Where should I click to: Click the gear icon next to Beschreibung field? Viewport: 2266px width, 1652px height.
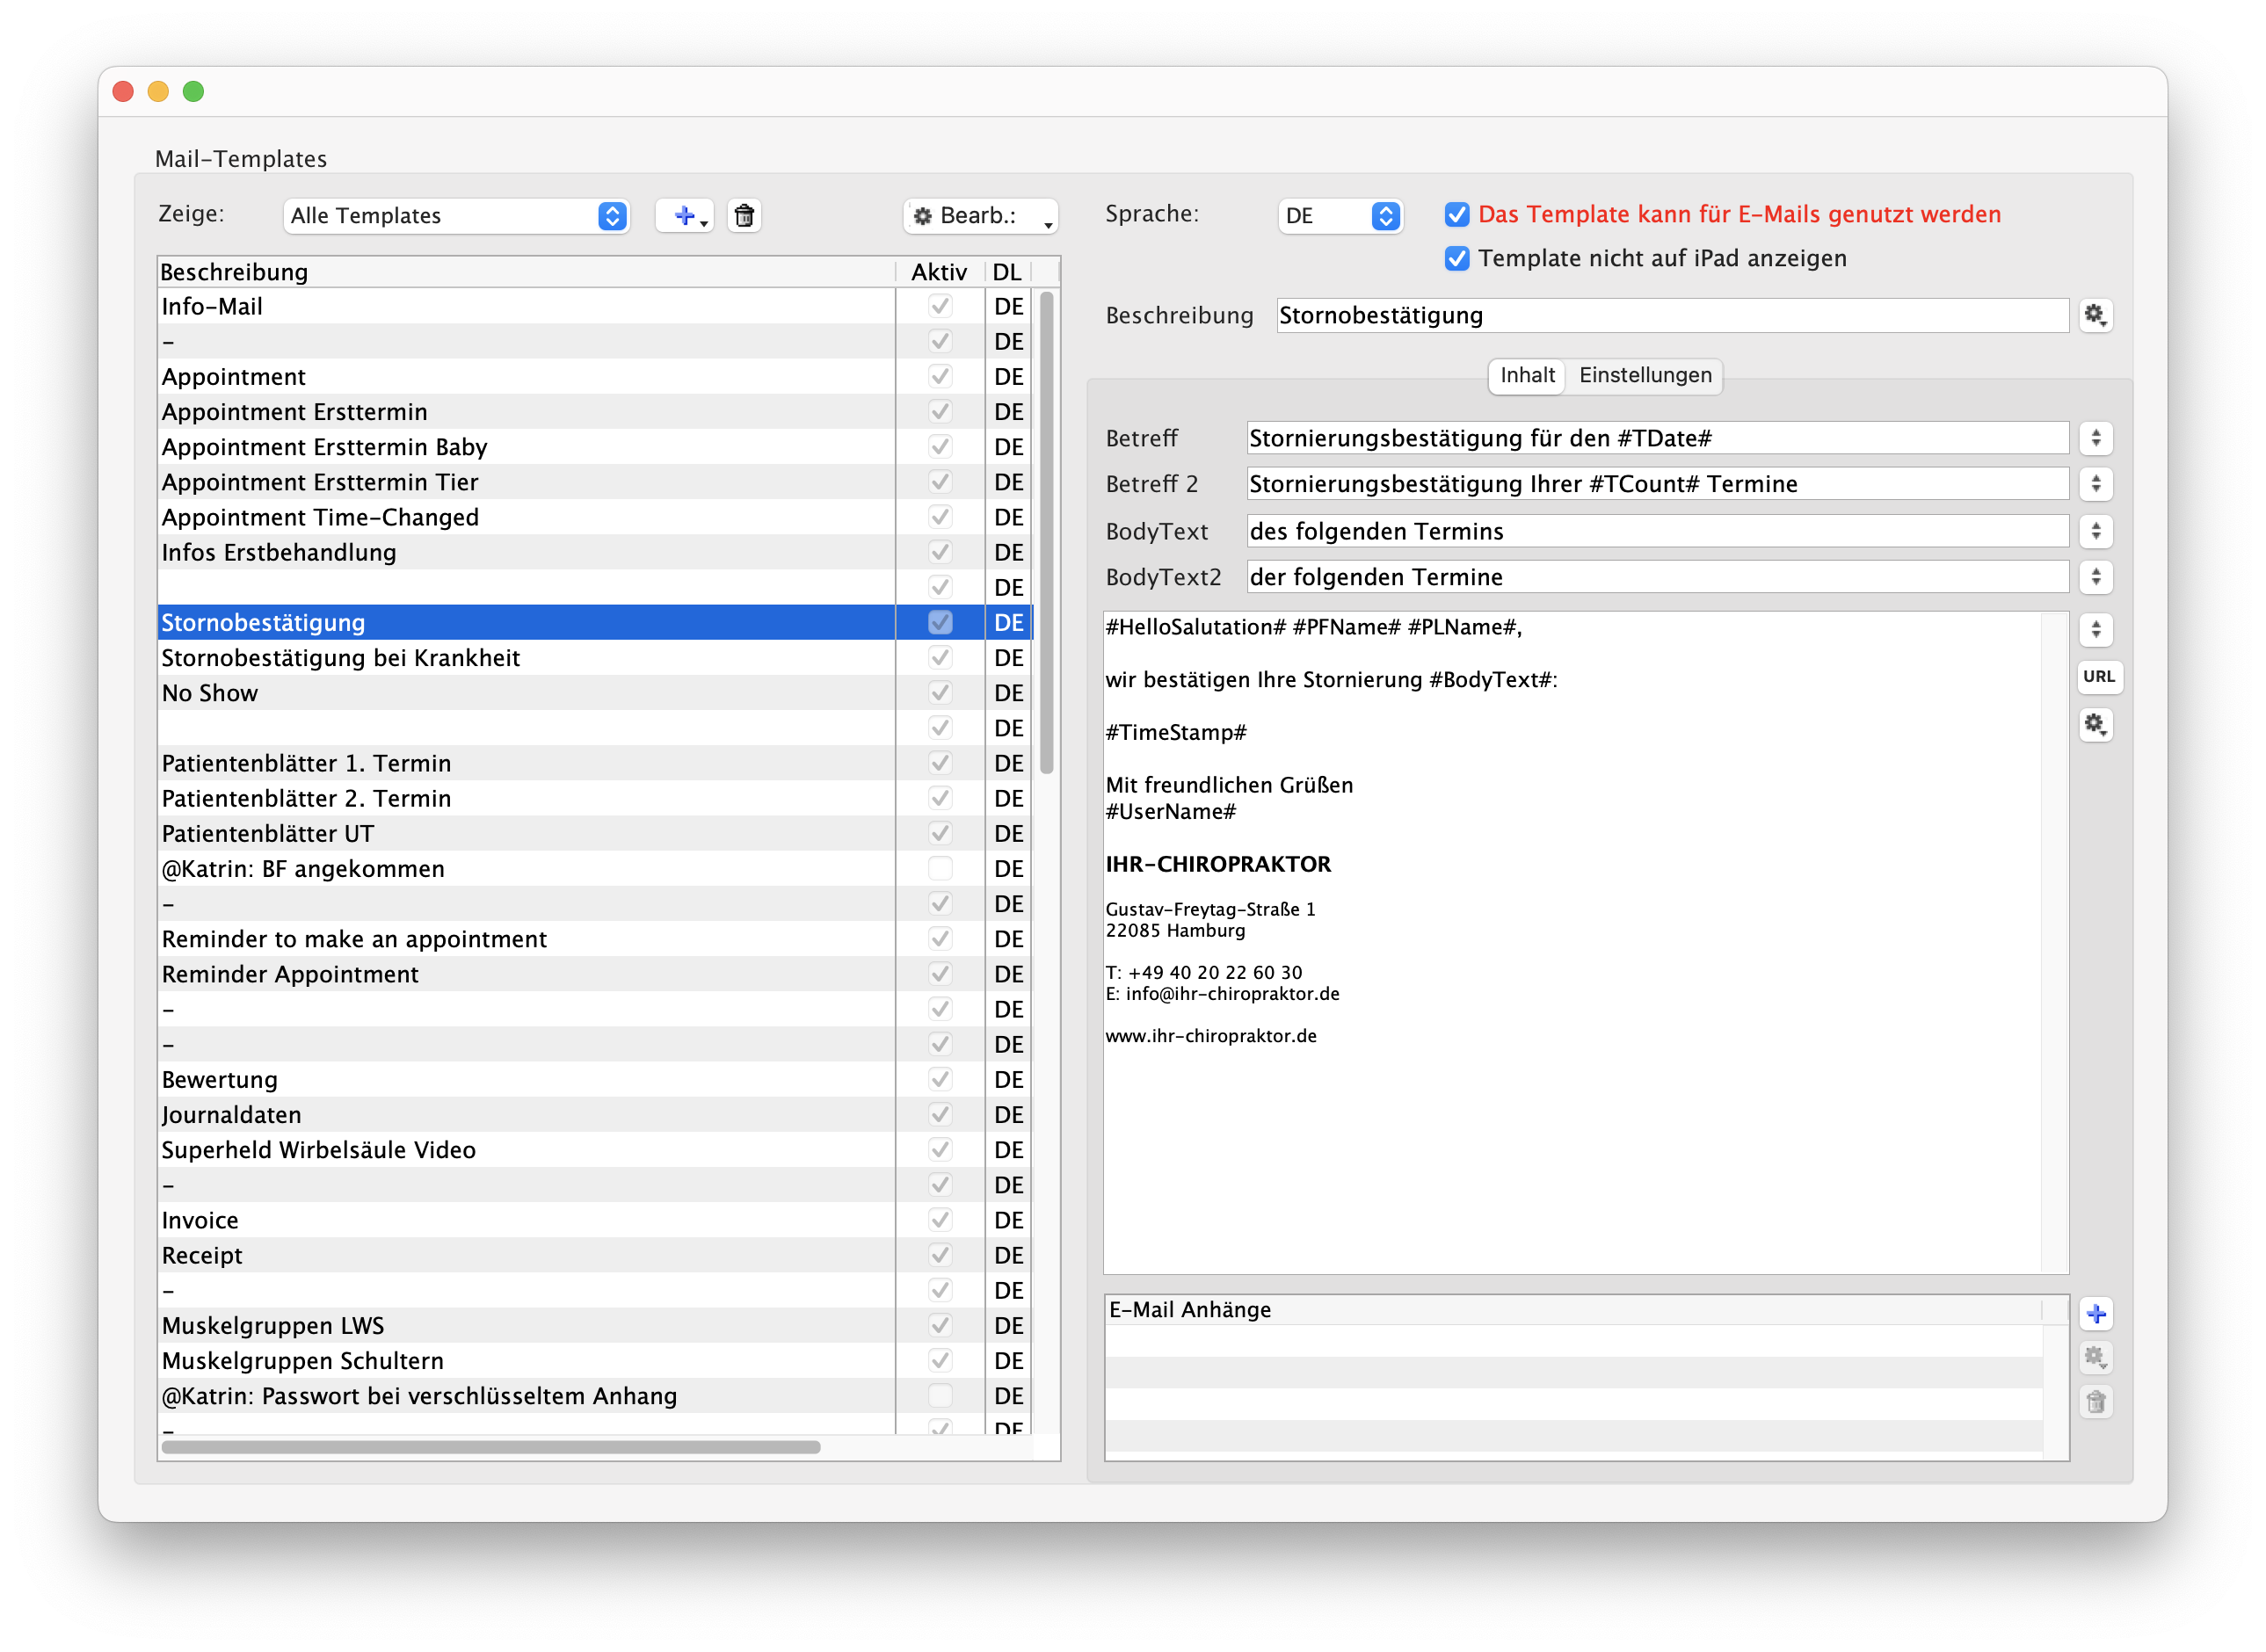2095,316
